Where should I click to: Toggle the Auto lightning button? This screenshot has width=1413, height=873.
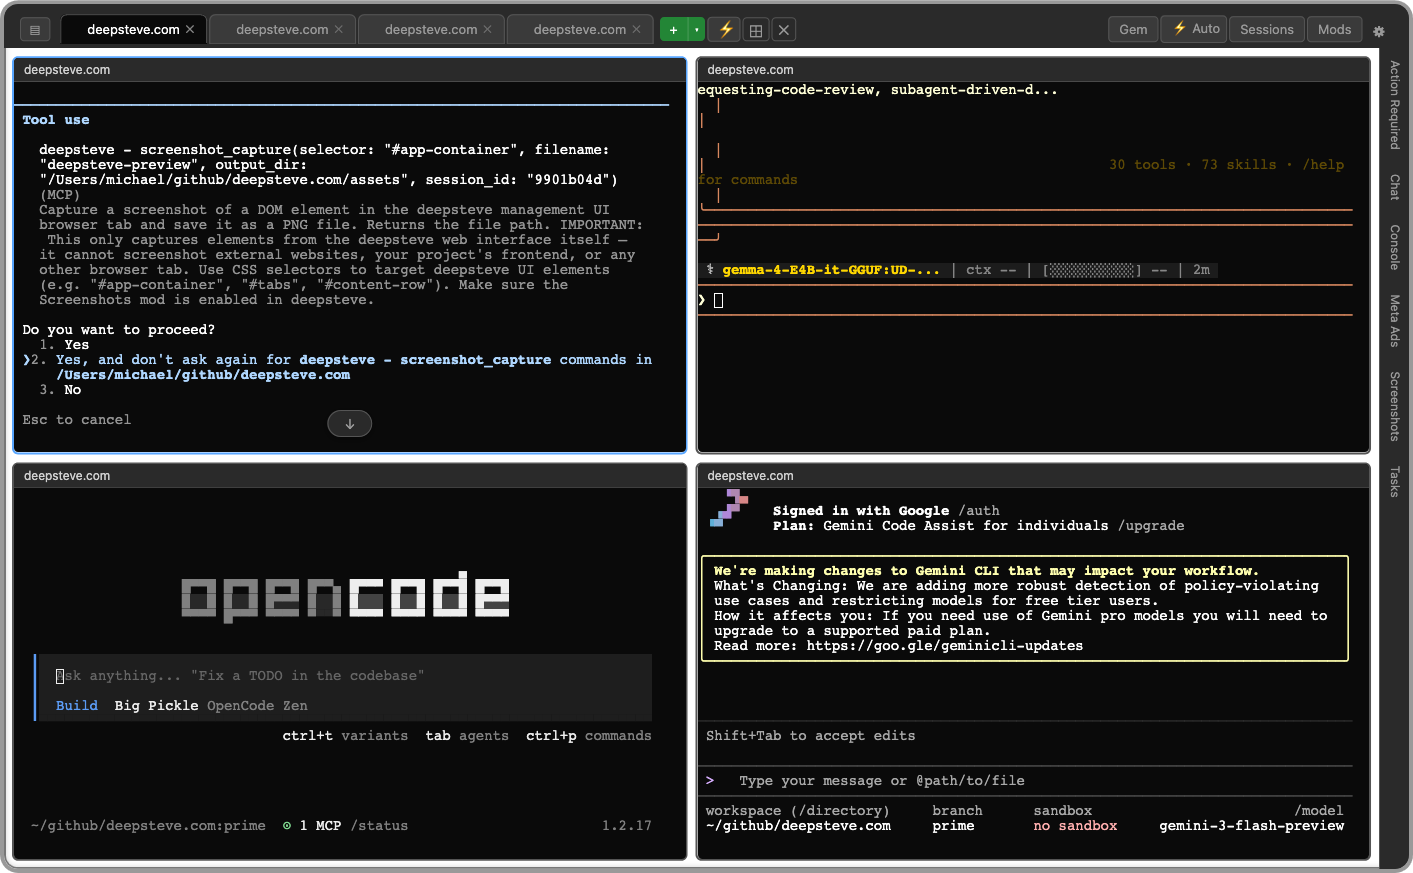tap(1194, 29)
